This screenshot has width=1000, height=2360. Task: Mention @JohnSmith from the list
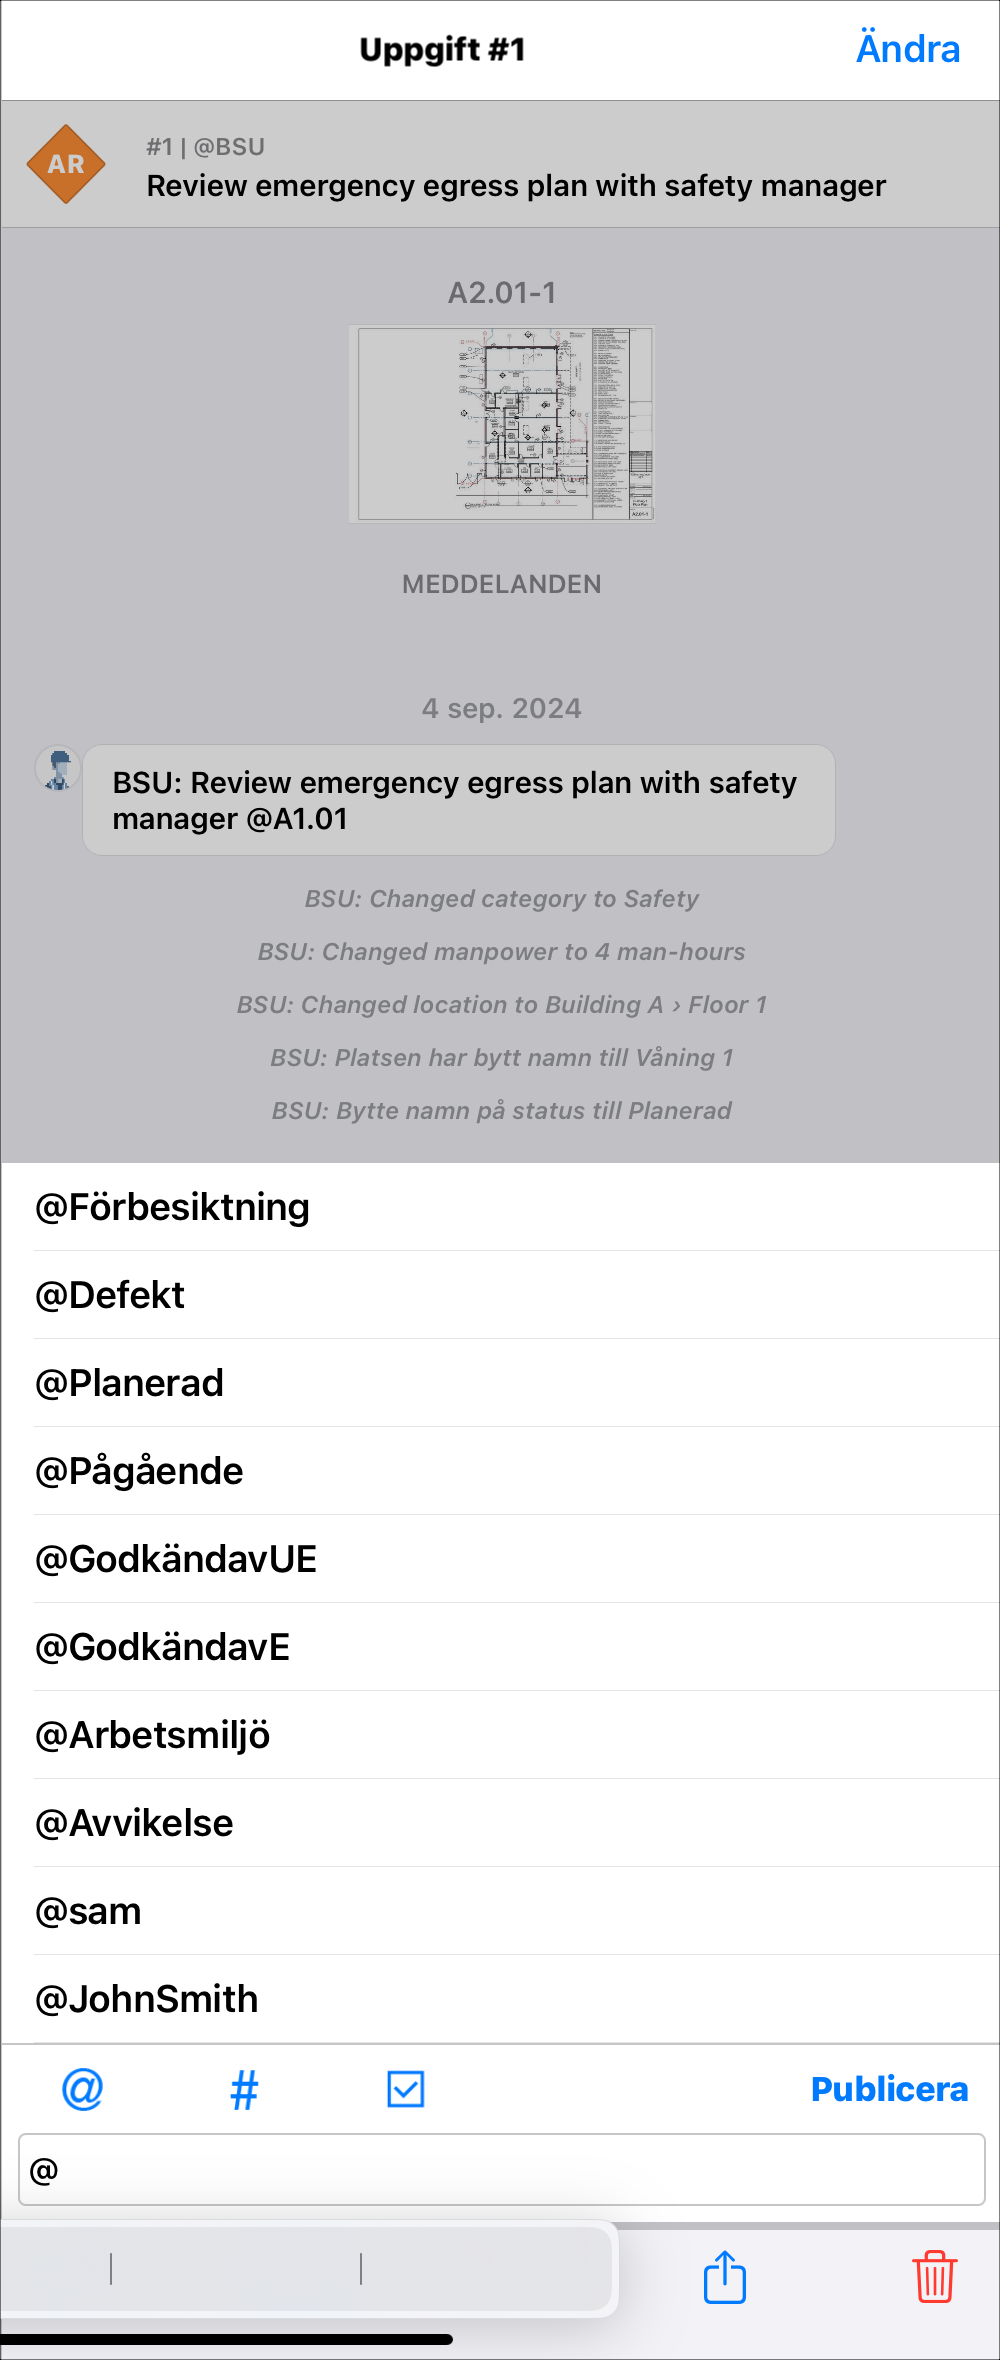pos(147,1999)
